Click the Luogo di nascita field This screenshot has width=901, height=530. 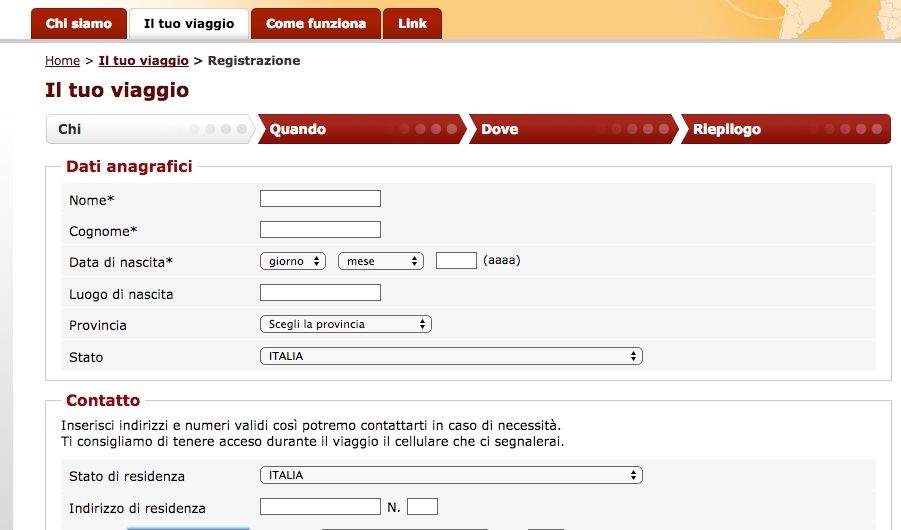320,293
